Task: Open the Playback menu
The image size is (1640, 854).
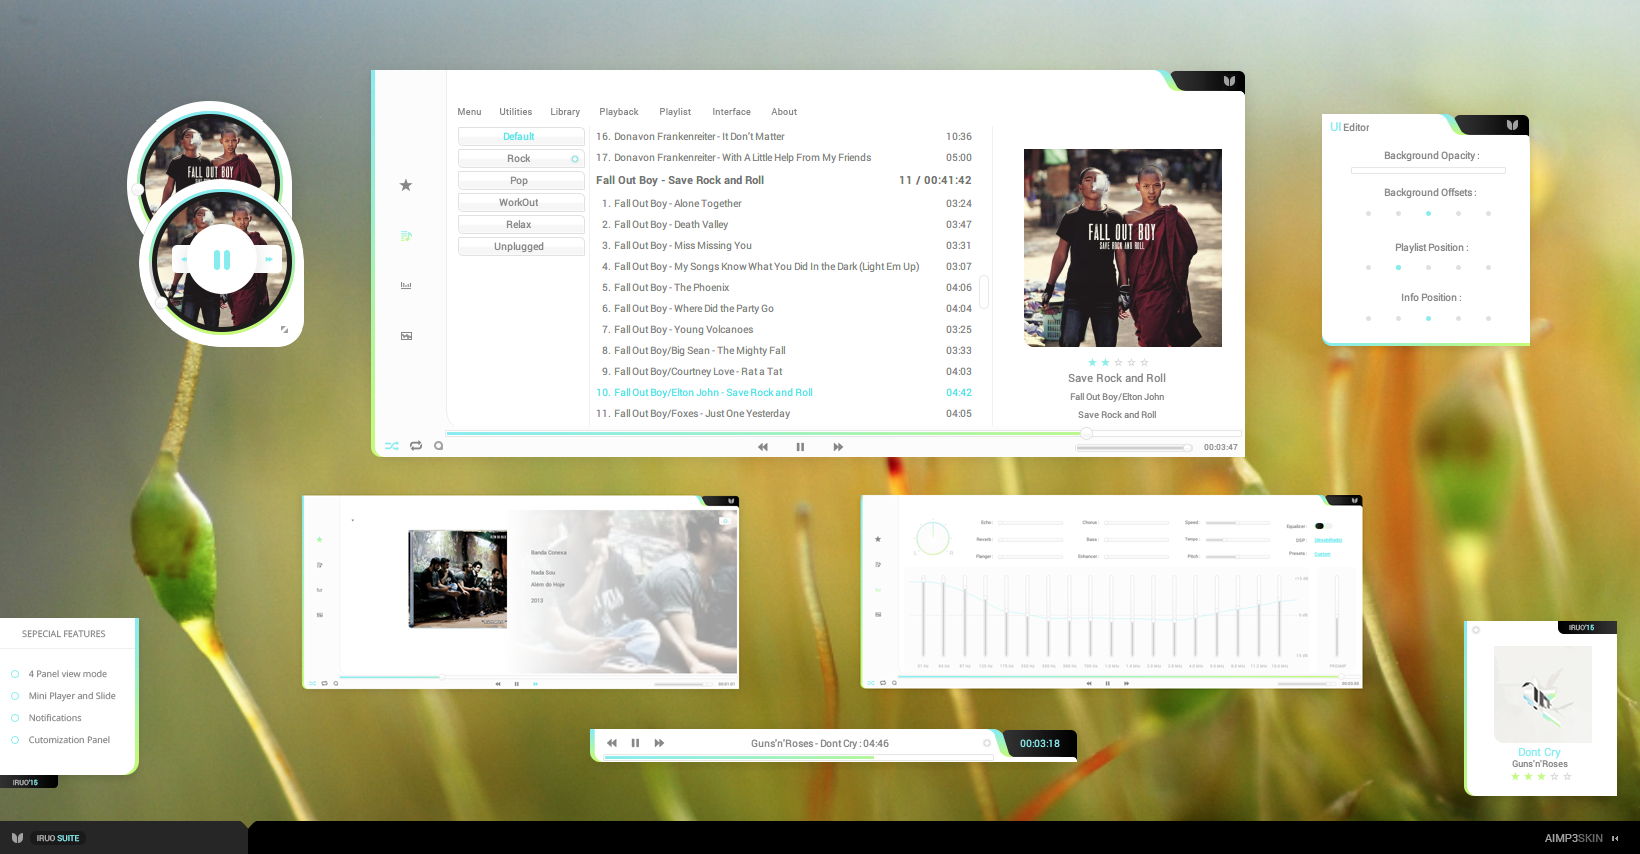Action: pos(619,112)
